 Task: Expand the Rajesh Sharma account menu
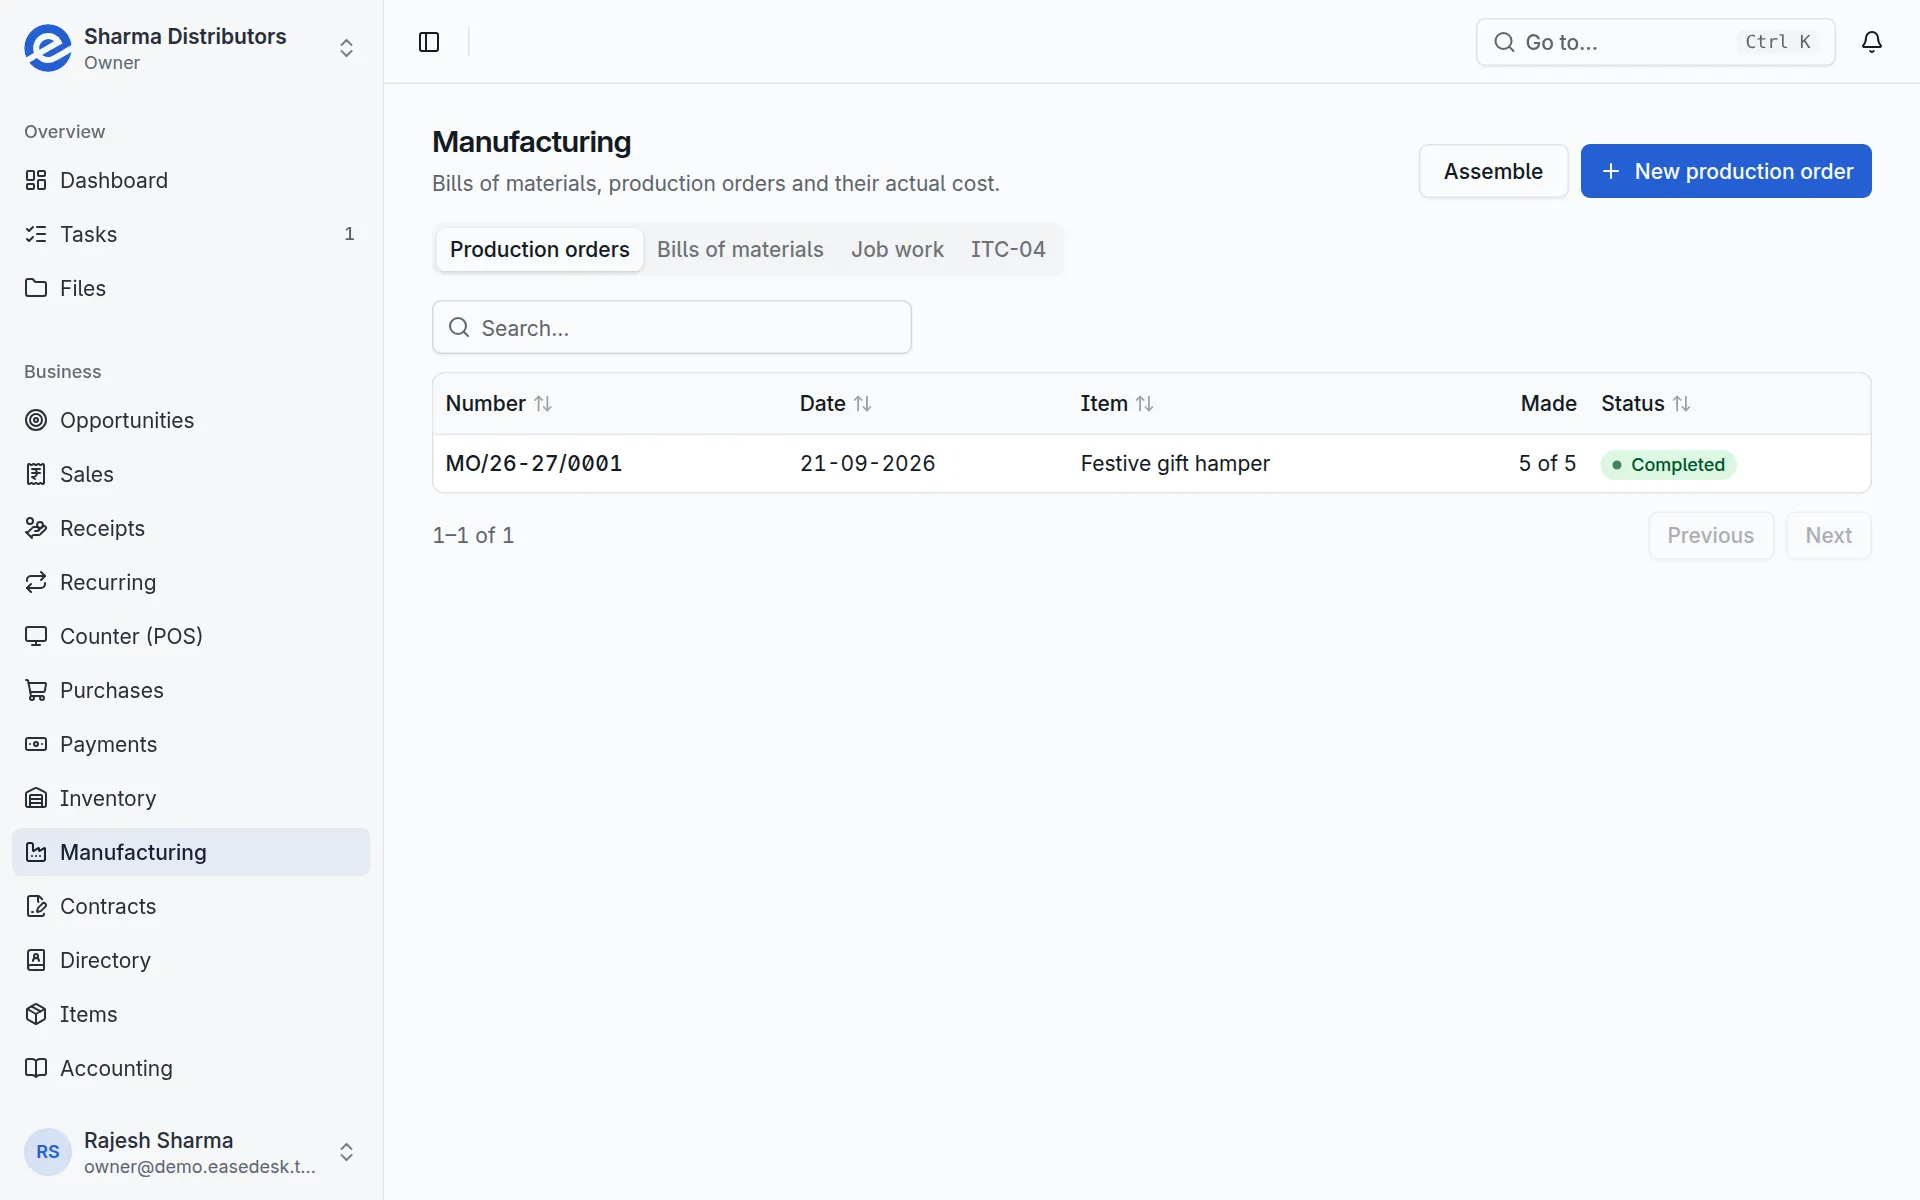click(346, 1152)
